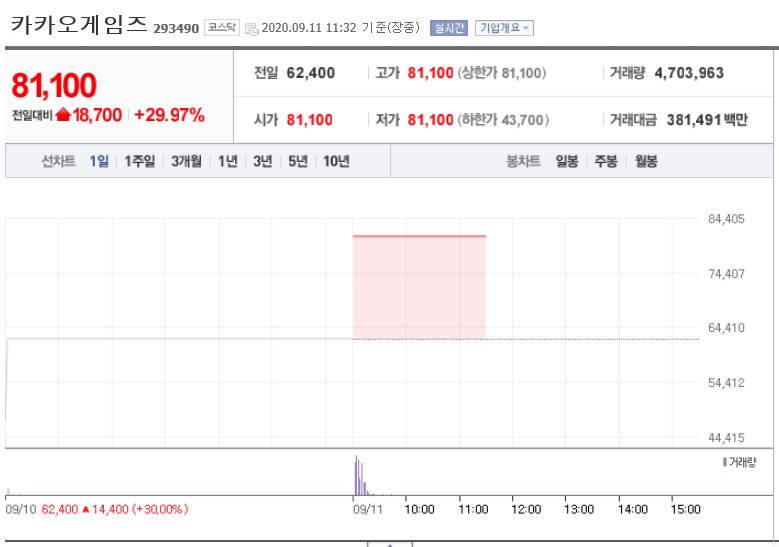Show the 월봉 monthly candle chart
This screenshot has width=779, height=547.
click(646, 161)
